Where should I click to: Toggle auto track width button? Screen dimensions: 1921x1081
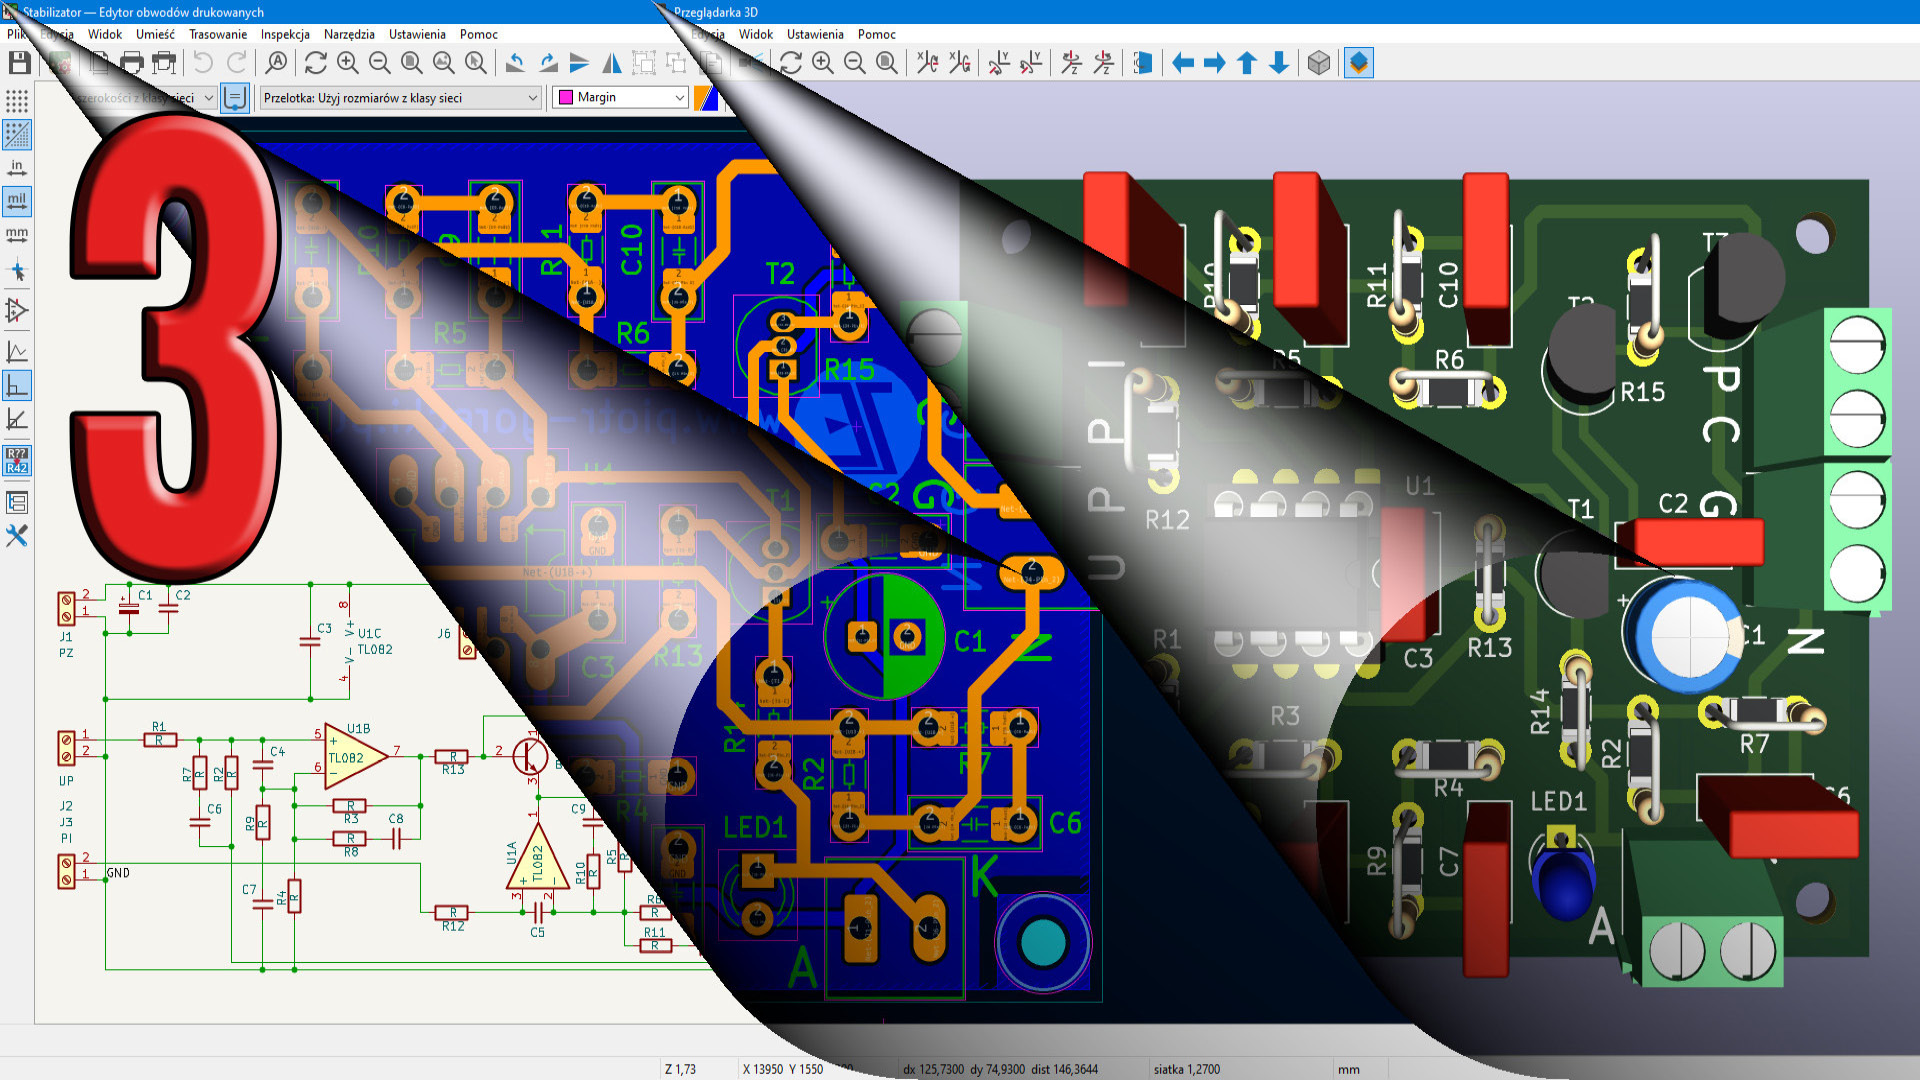(x=235, y=98)
